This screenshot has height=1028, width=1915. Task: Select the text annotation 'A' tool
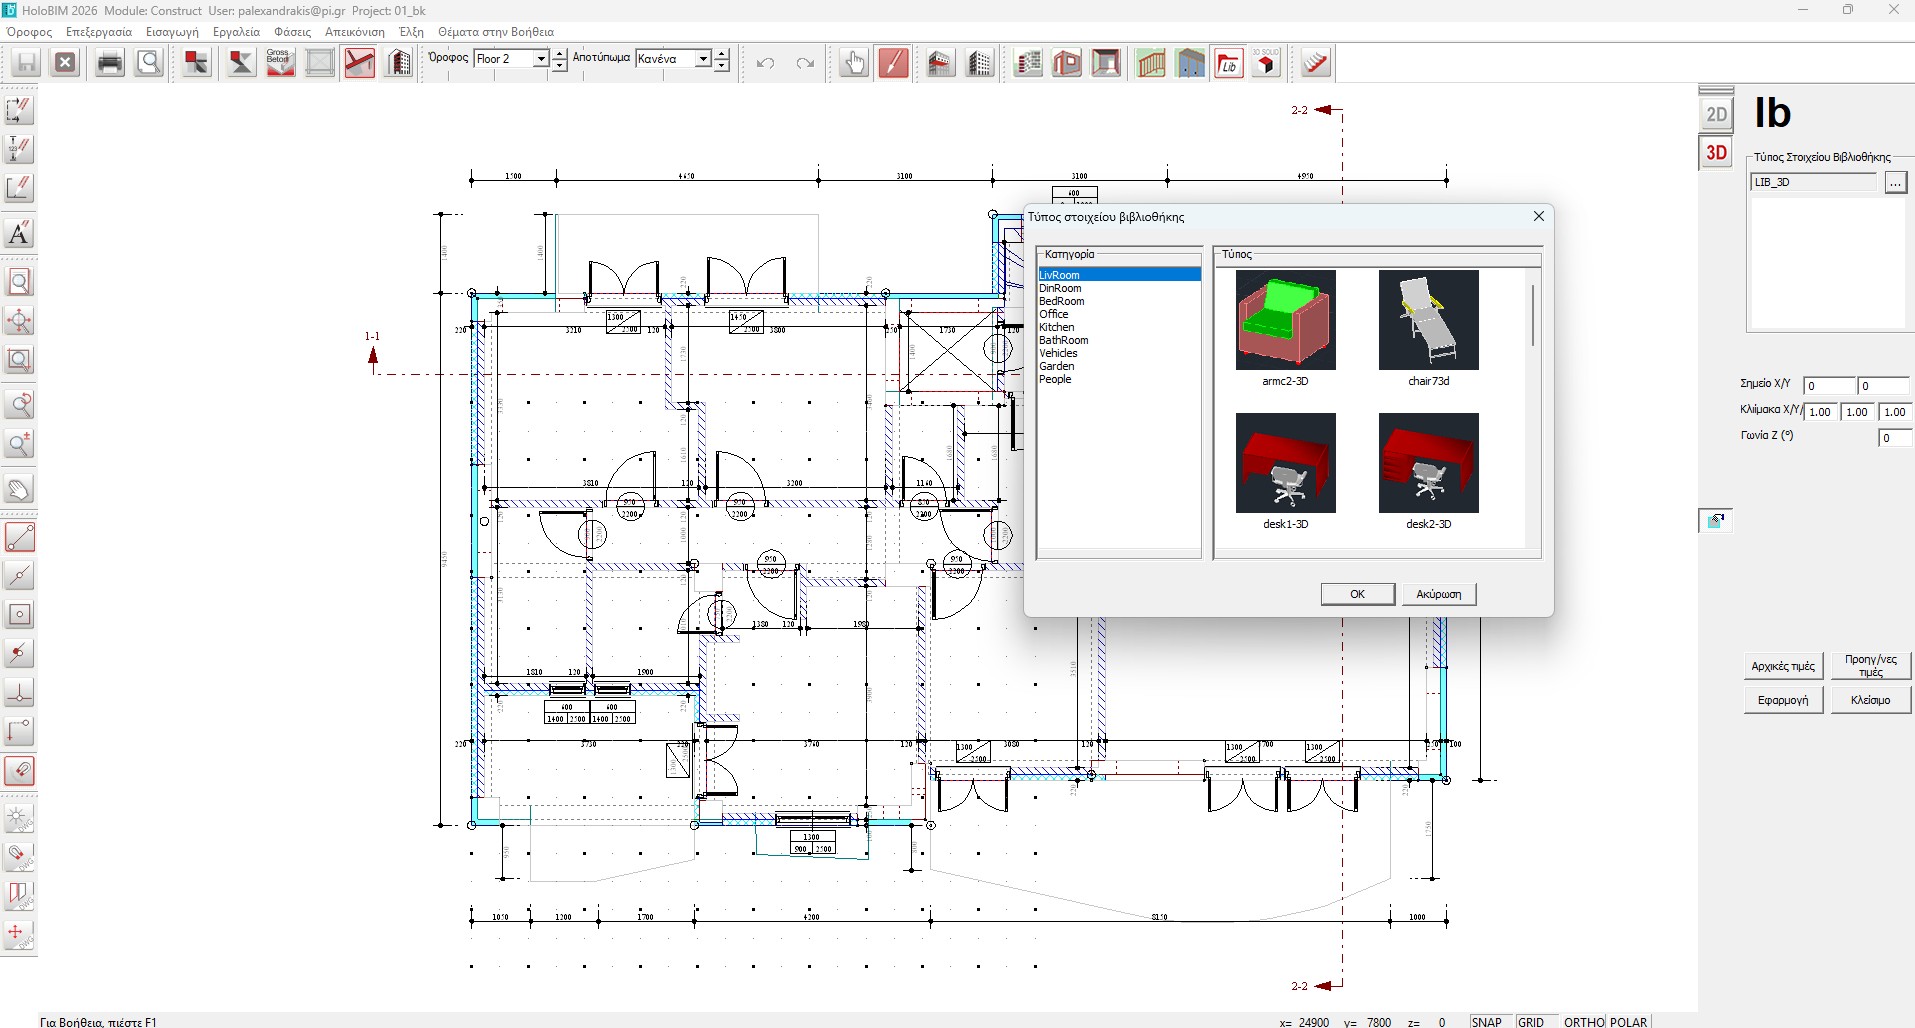pyautogui.click(x=19, y=234)
